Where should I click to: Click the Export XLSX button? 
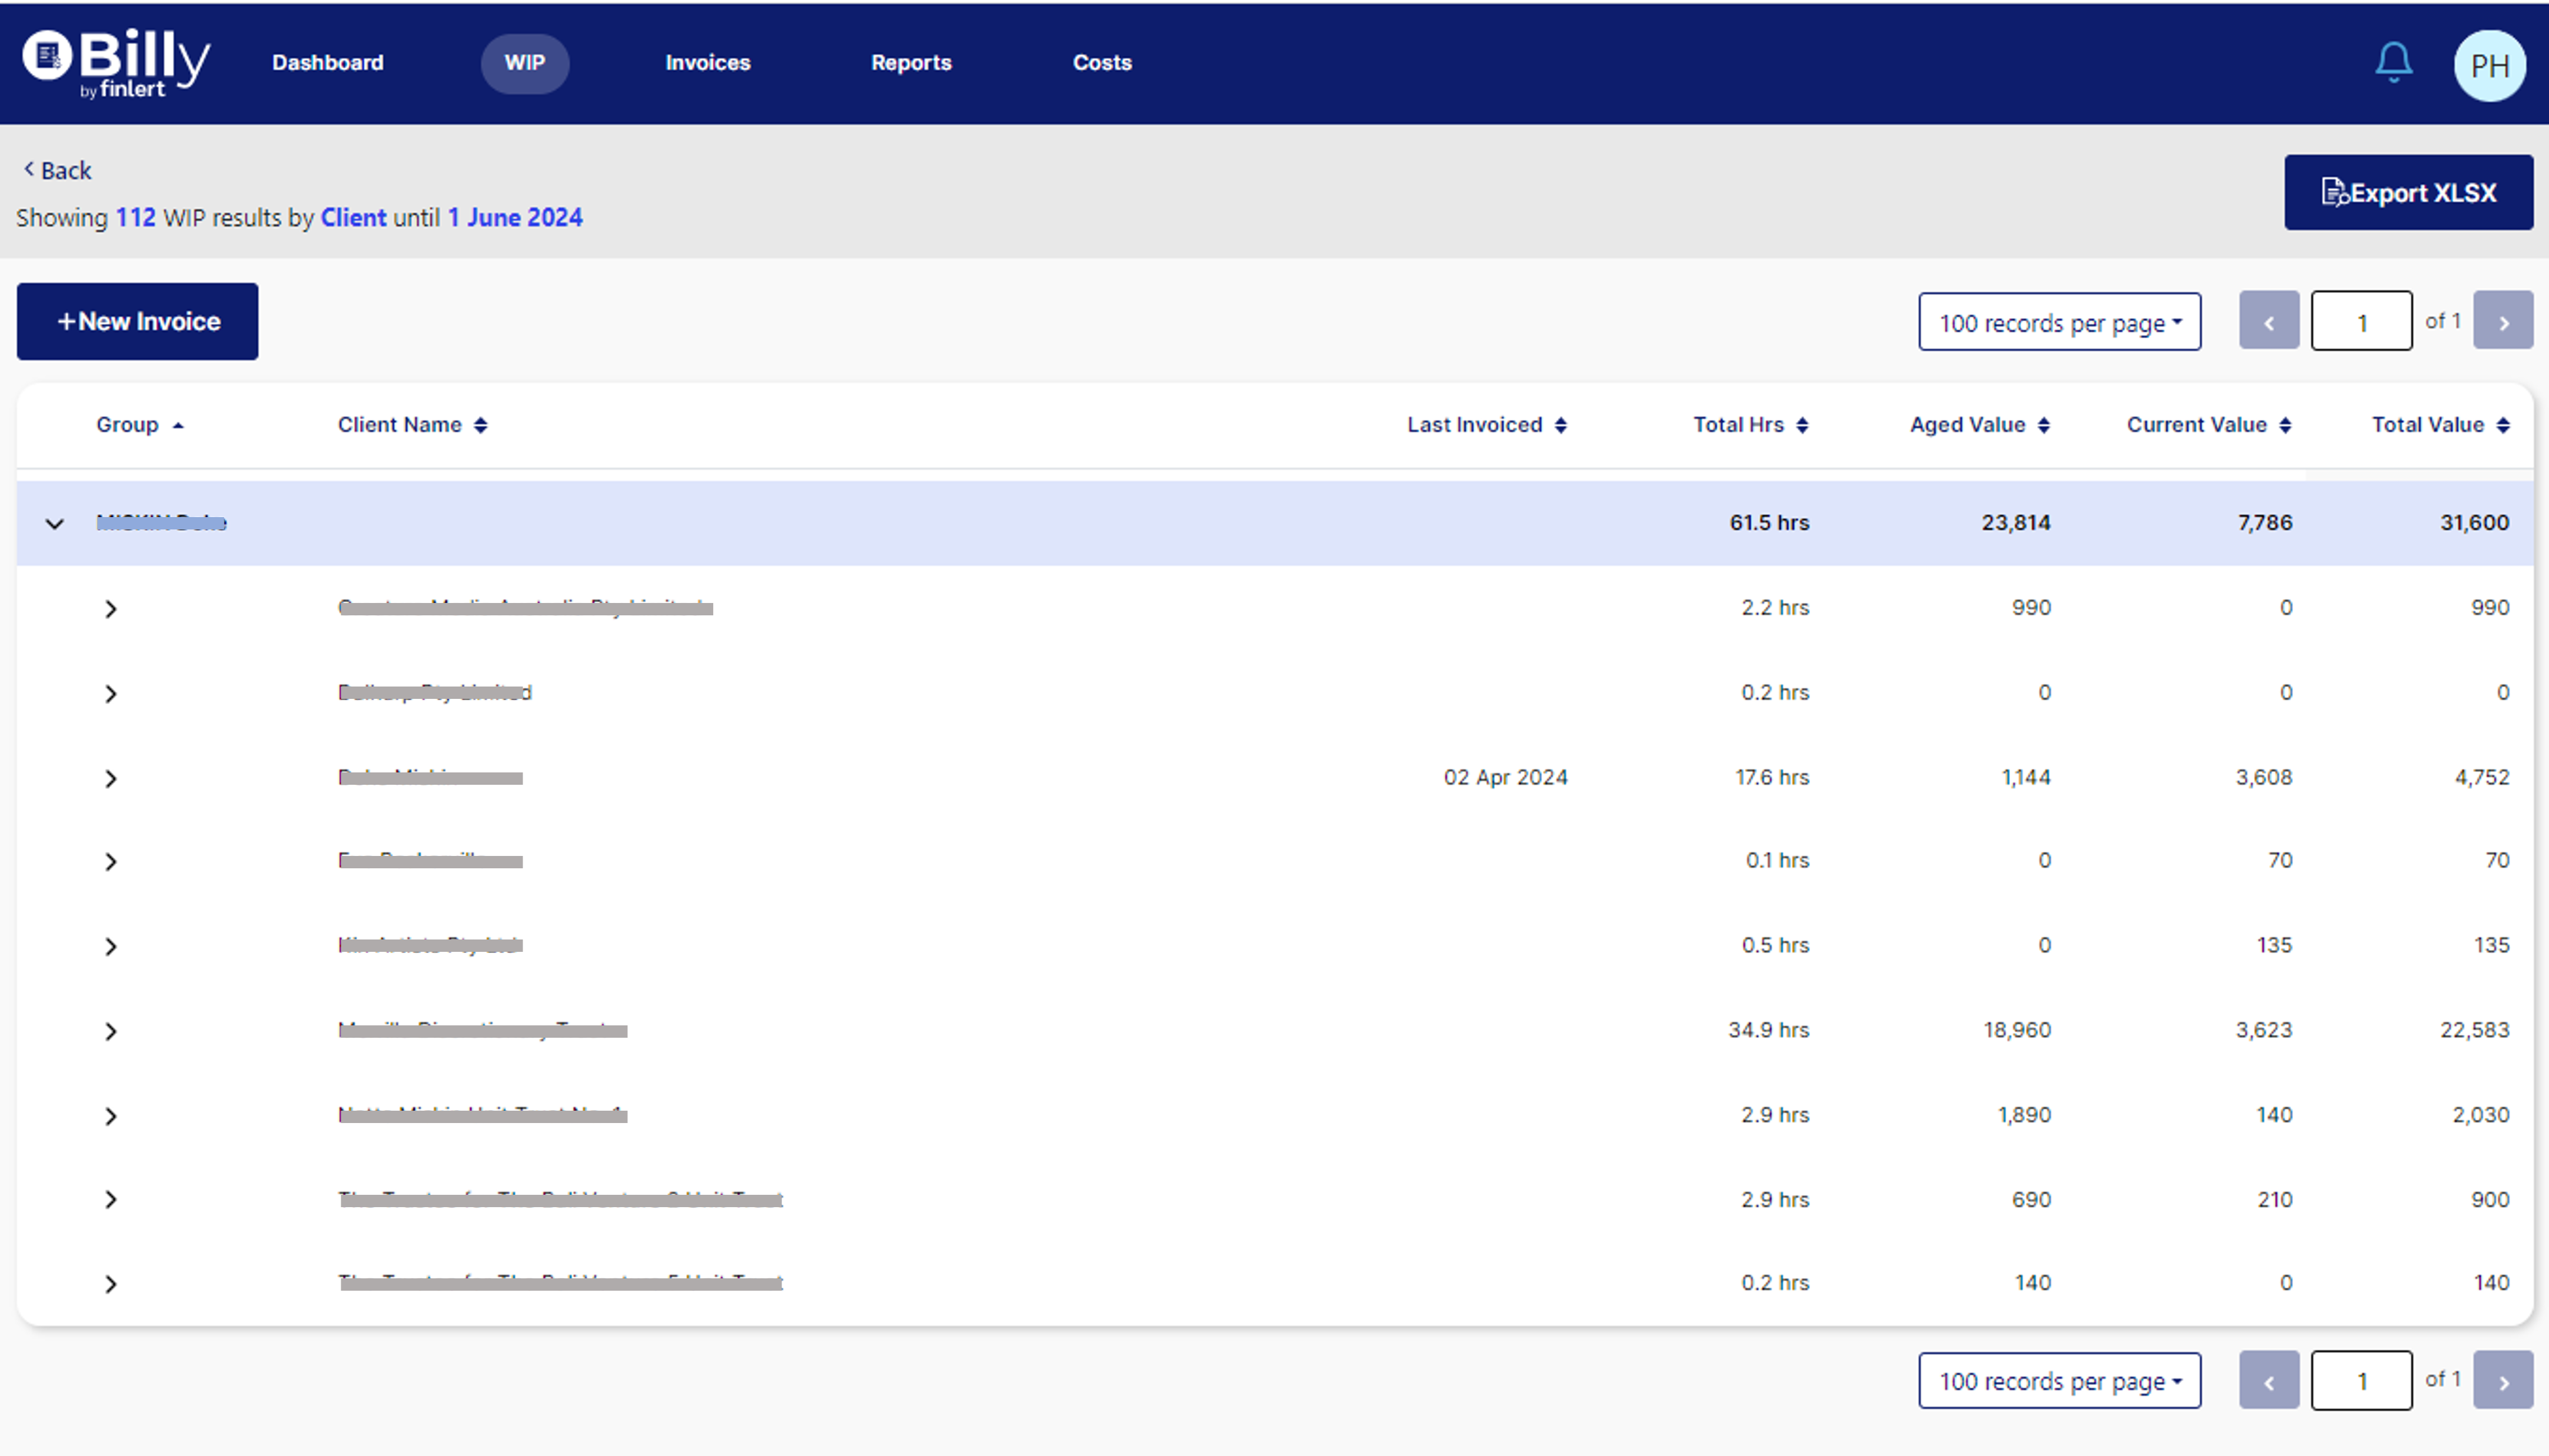click(2408, 192)
